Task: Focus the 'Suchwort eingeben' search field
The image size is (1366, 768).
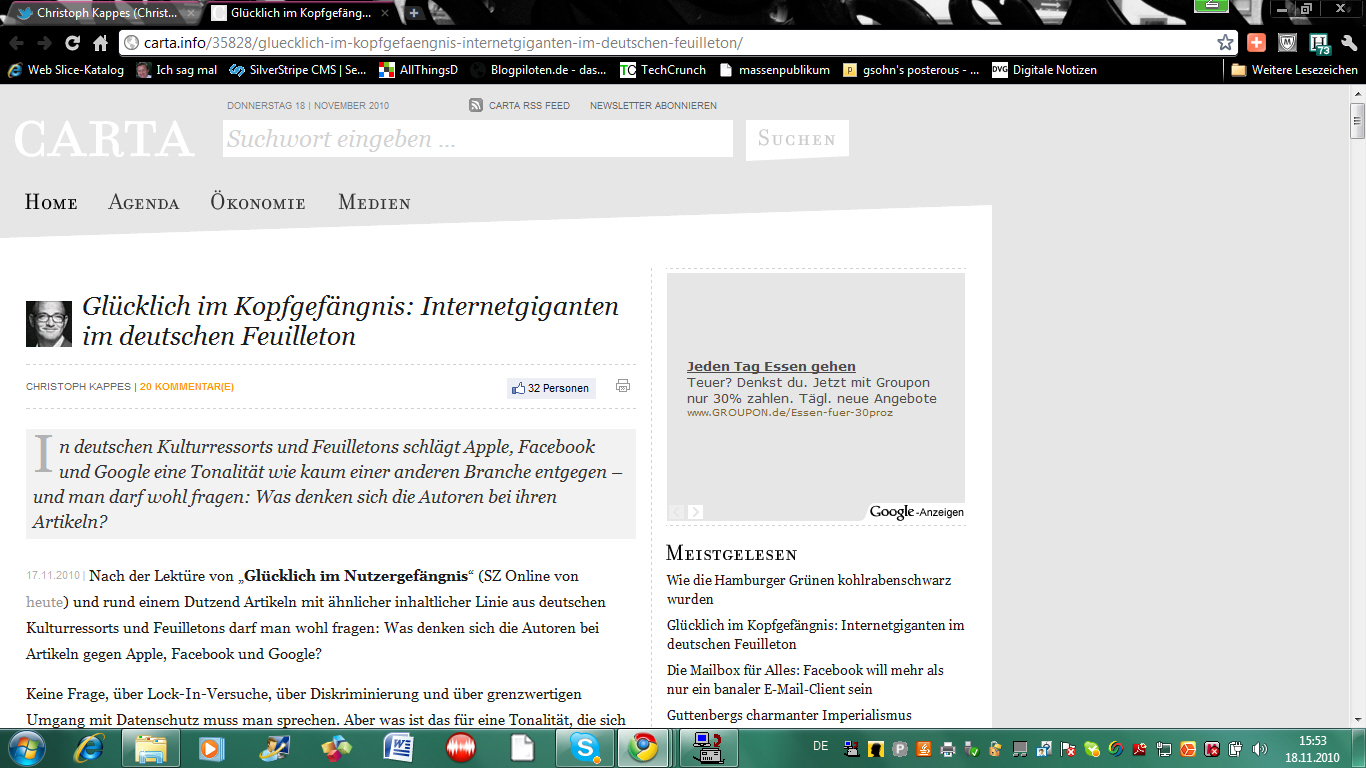Action: click(477, 139)
